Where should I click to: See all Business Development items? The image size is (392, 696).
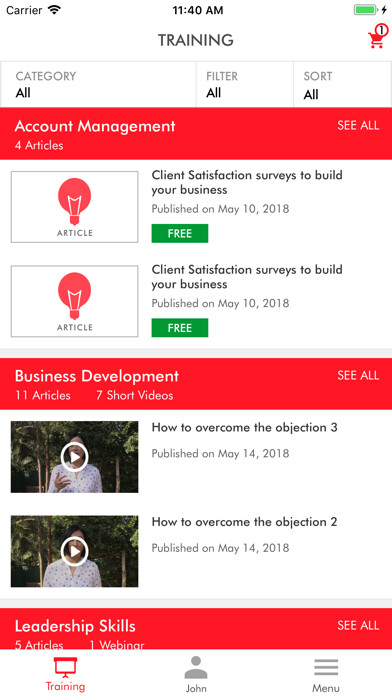point(358,376)
